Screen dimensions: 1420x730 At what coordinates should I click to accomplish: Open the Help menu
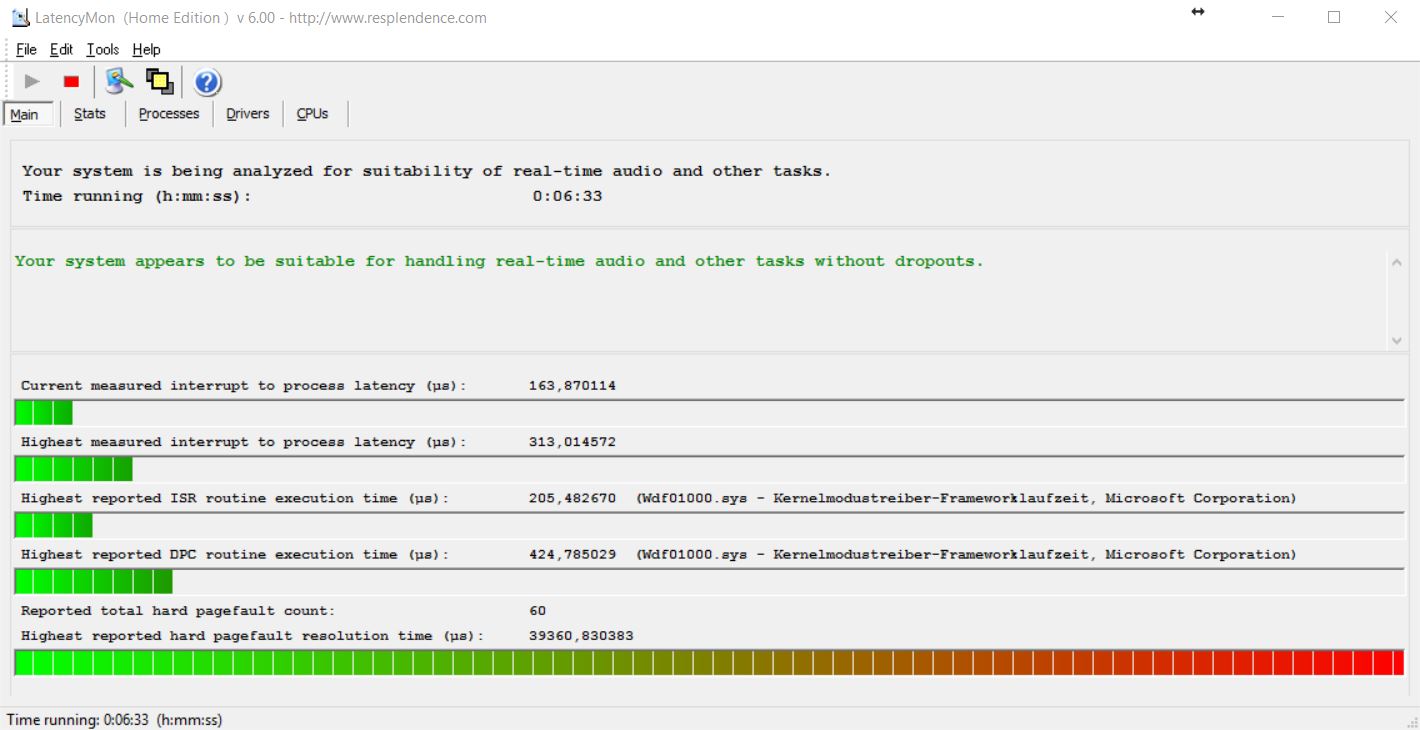(146, 49)
